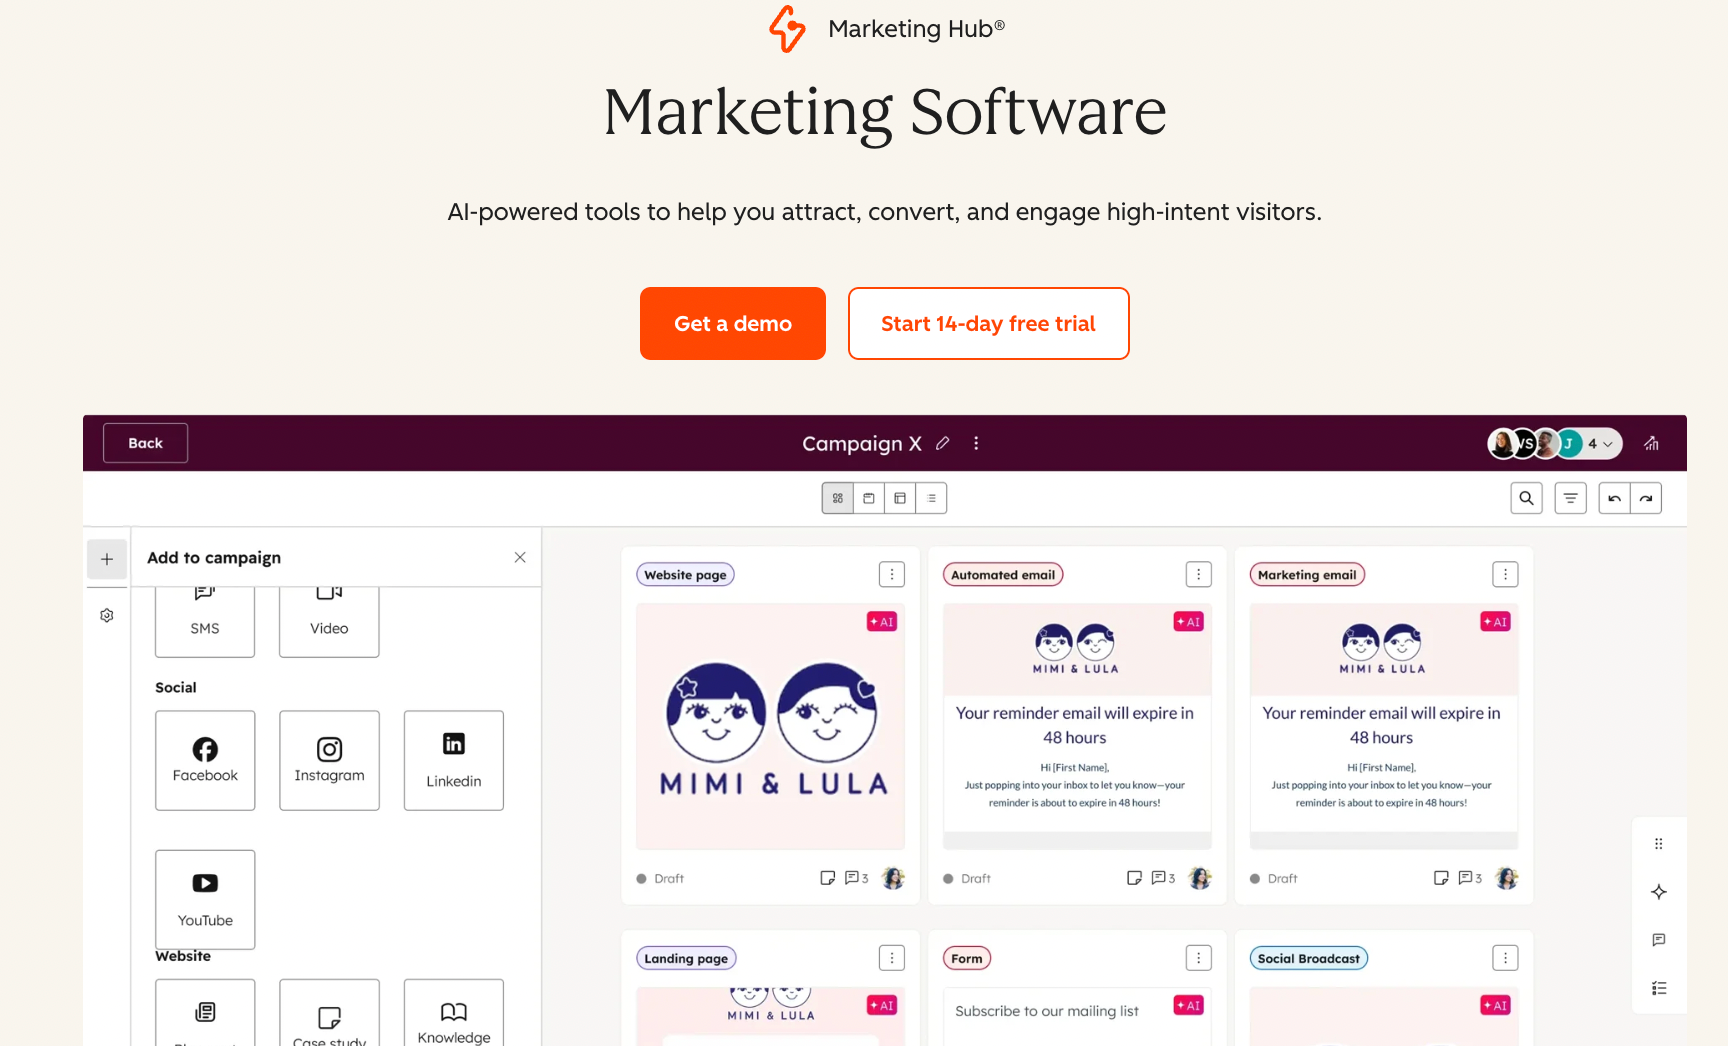Click the AI badge on Landing page card
Viewport: 1728px width, 1046px height.
(x=882, y=1005)
